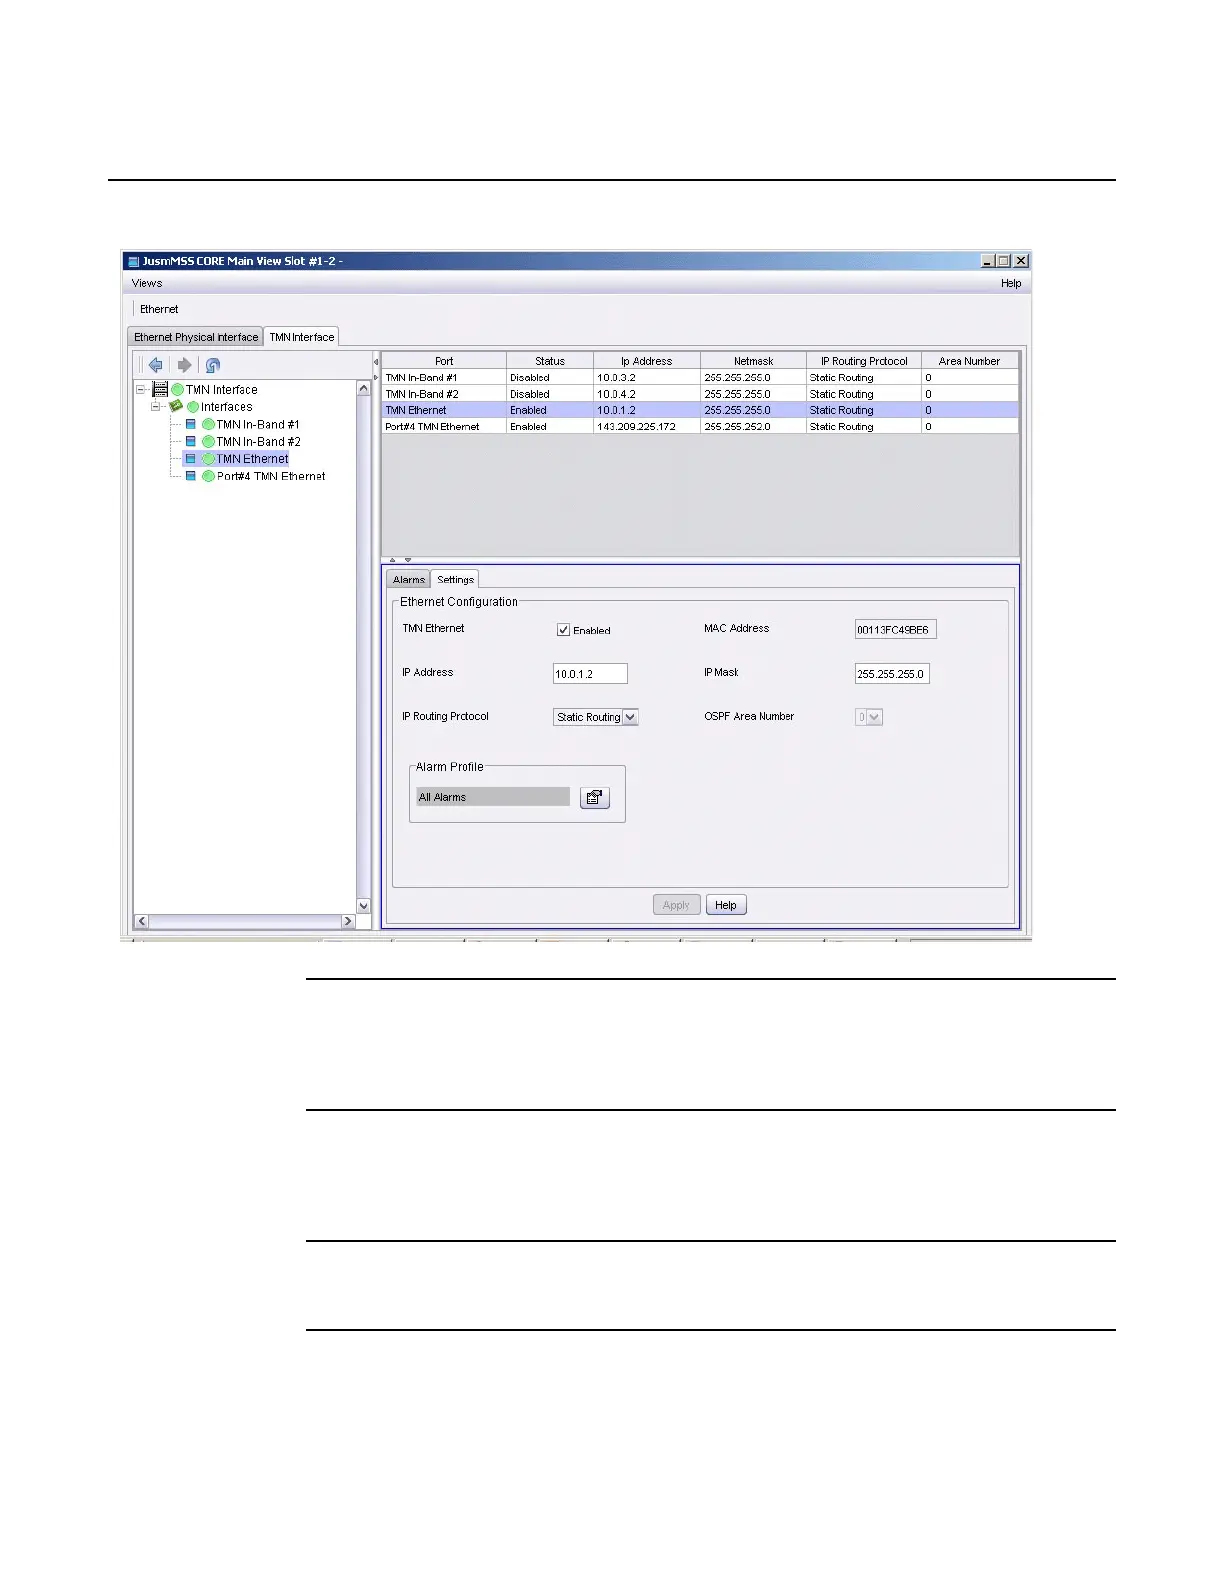
Task: Switch to Ethernet Physical Interface tab
Action: click(196, 337)
